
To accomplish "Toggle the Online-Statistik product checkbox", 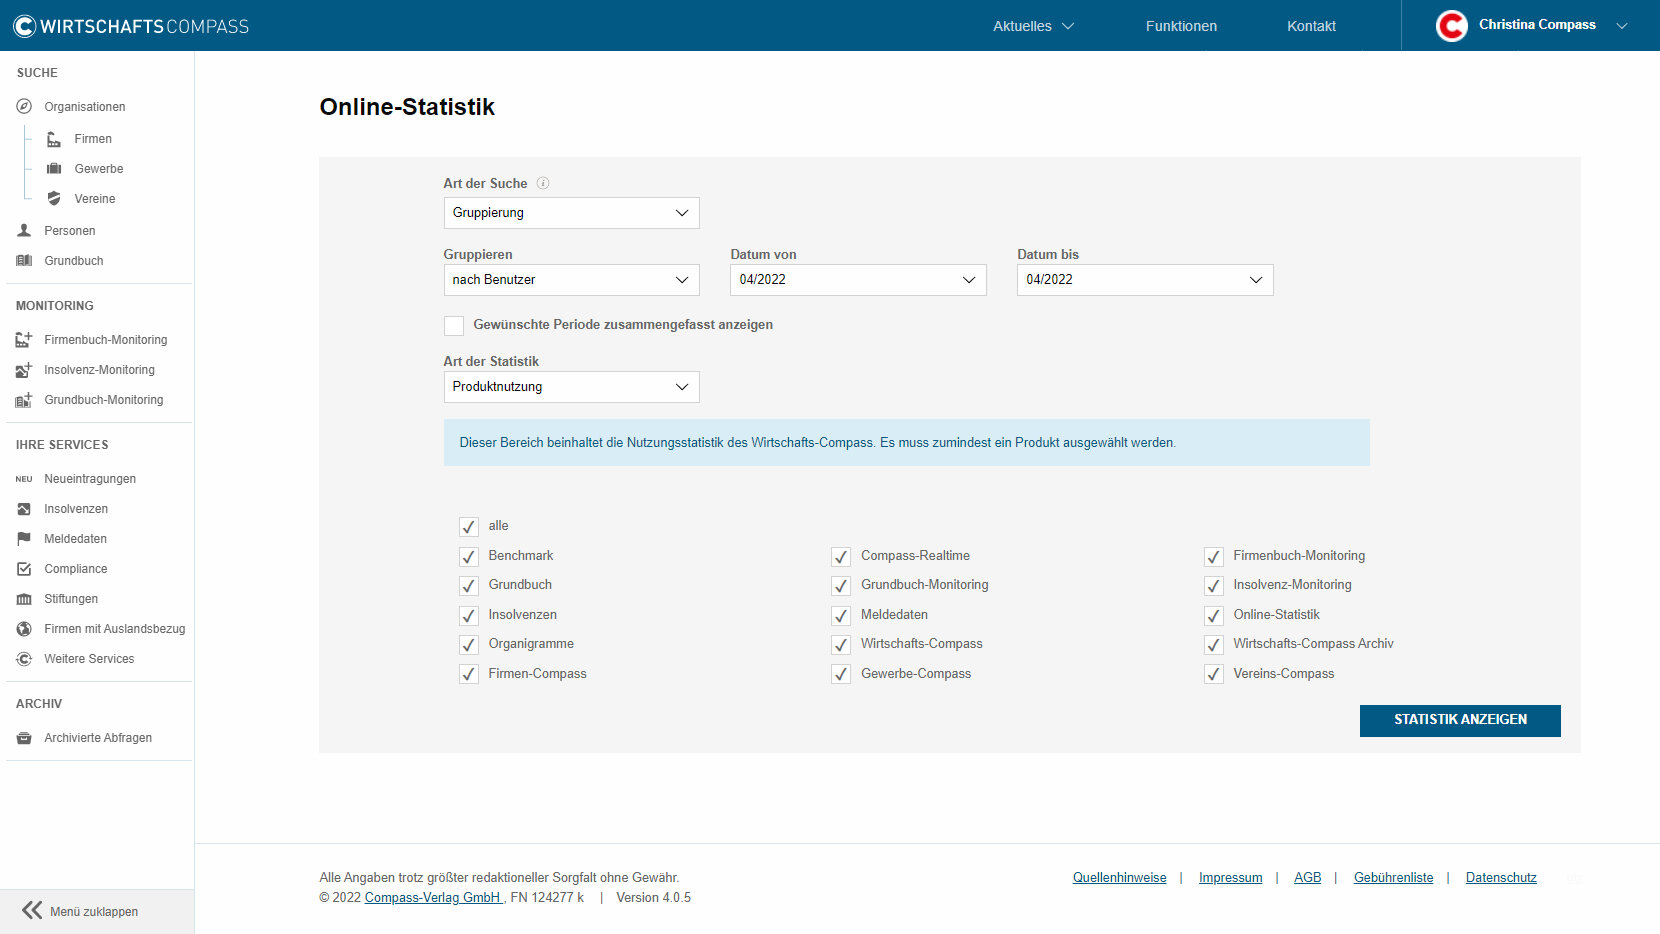I will (x=1213, y=615).
